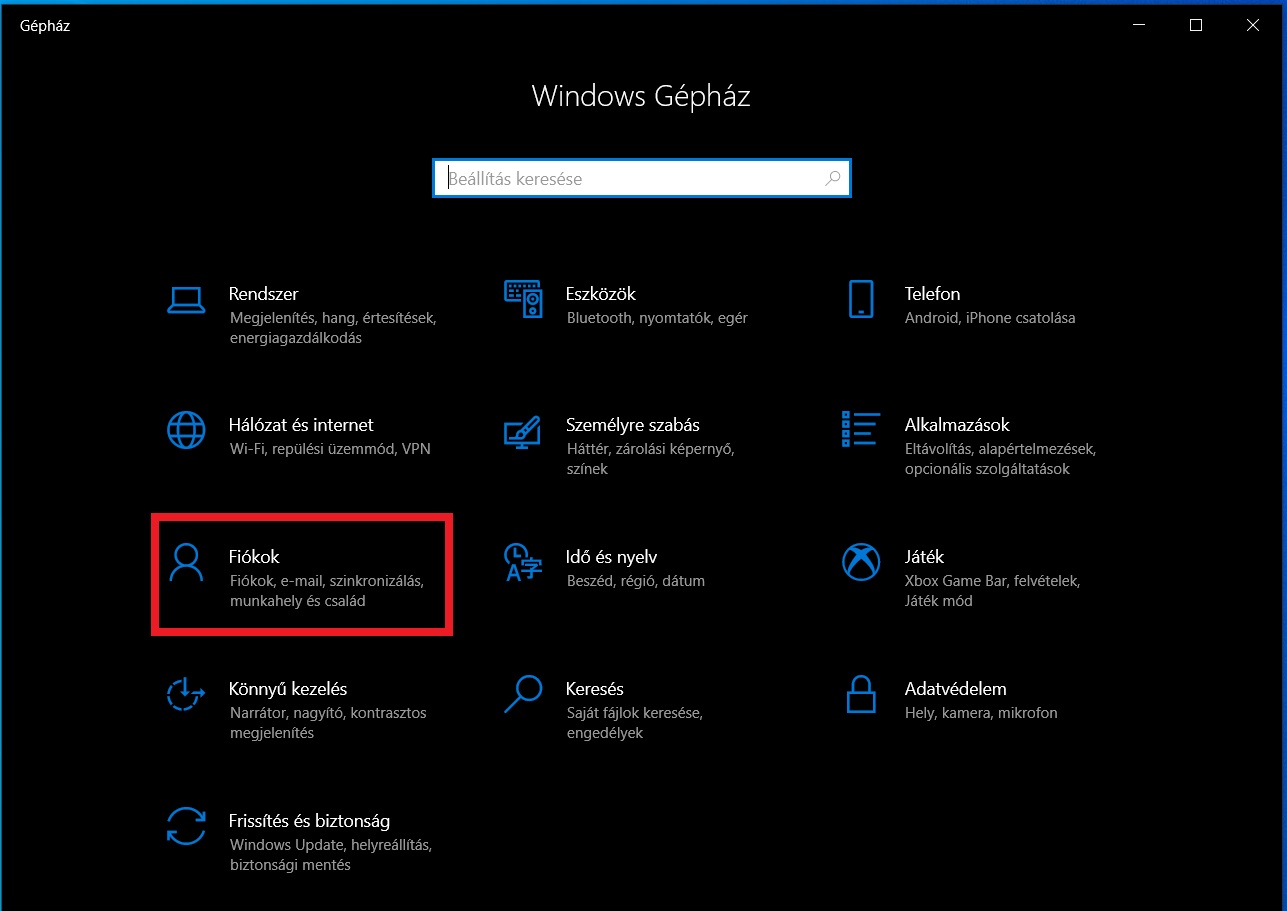Image resolution: width=1287 pixels, height=911 pixels.
Task: Minimize the Gépház window
Action: [x=1138, y=26]
